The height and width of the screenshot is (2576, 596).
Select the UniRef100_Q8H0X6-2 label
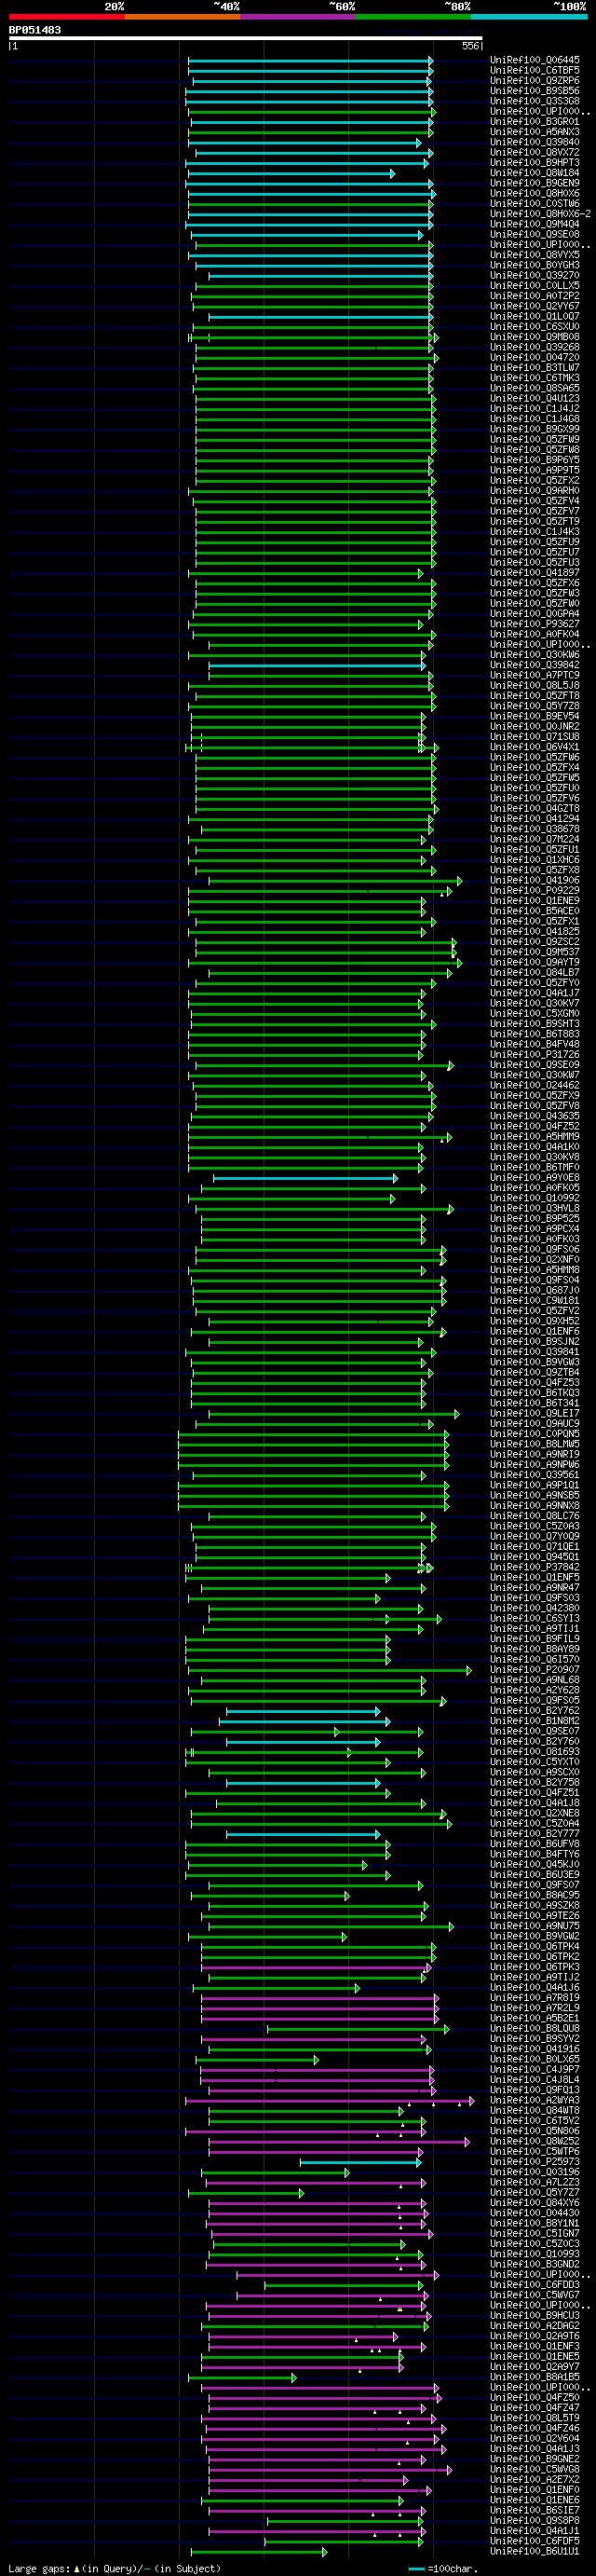point(540,214)
